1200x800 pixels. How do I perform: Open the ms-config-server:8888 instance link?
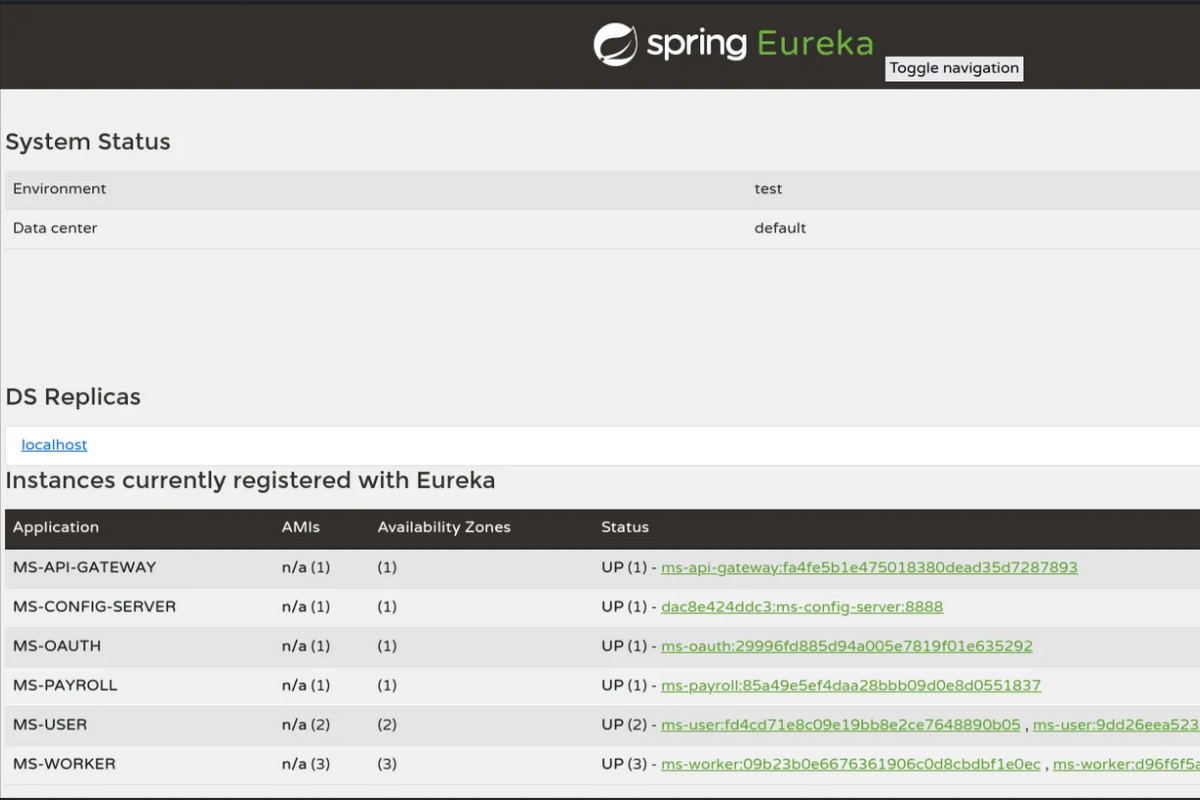(802, 607)
